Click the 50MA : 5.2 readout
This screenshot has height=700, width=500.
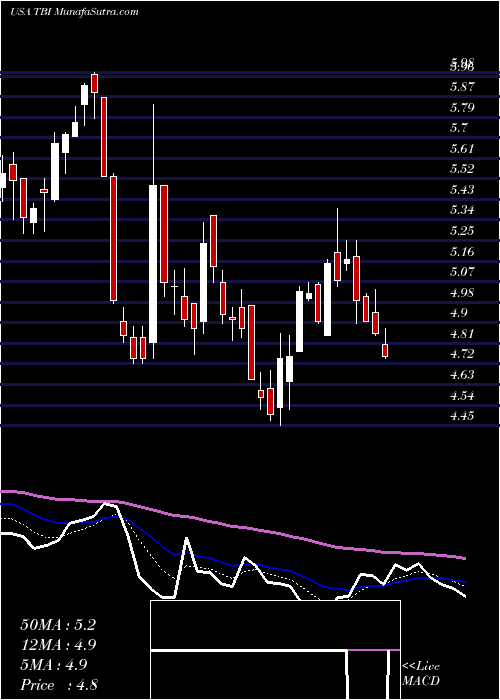click(58, 625)
